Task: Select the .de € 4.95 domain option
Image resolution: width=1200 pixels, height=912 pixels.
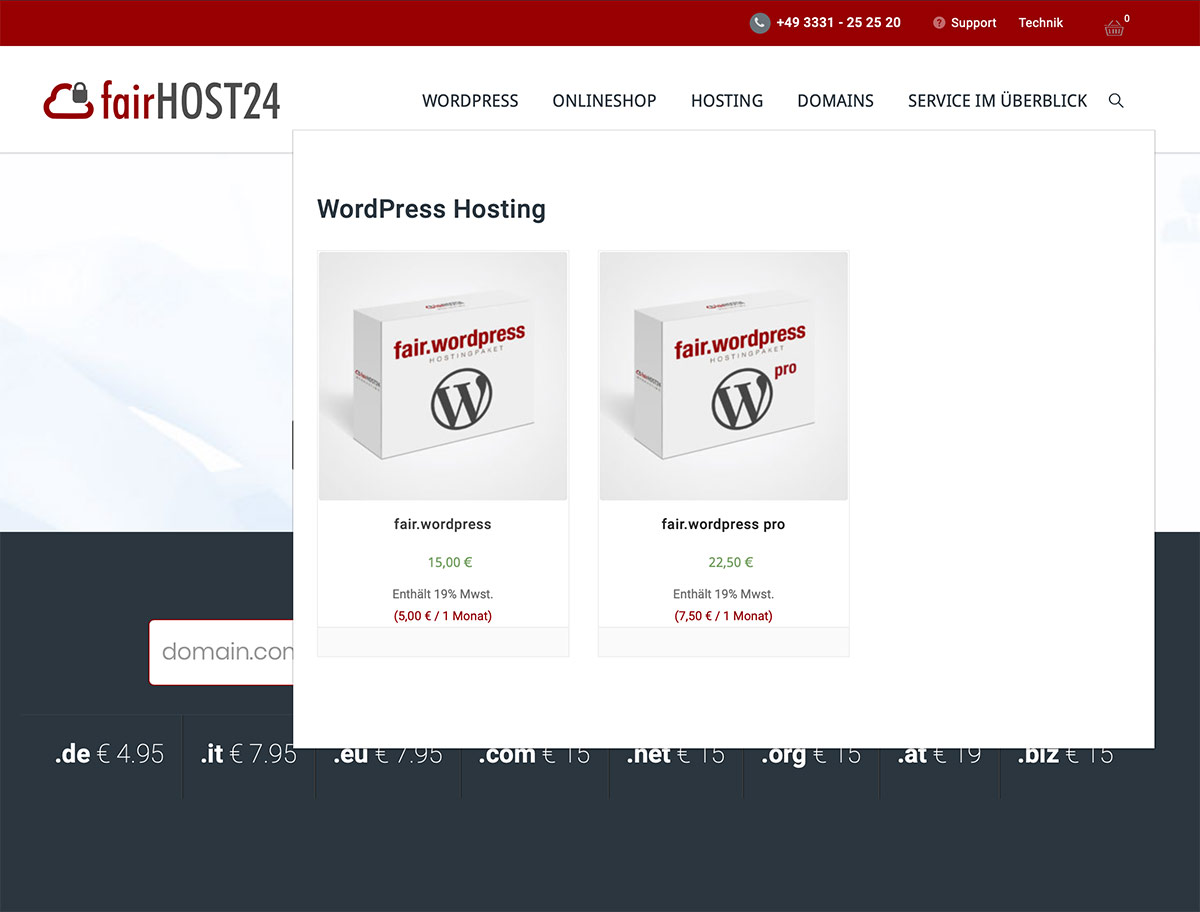Action: tap(108, 755)
